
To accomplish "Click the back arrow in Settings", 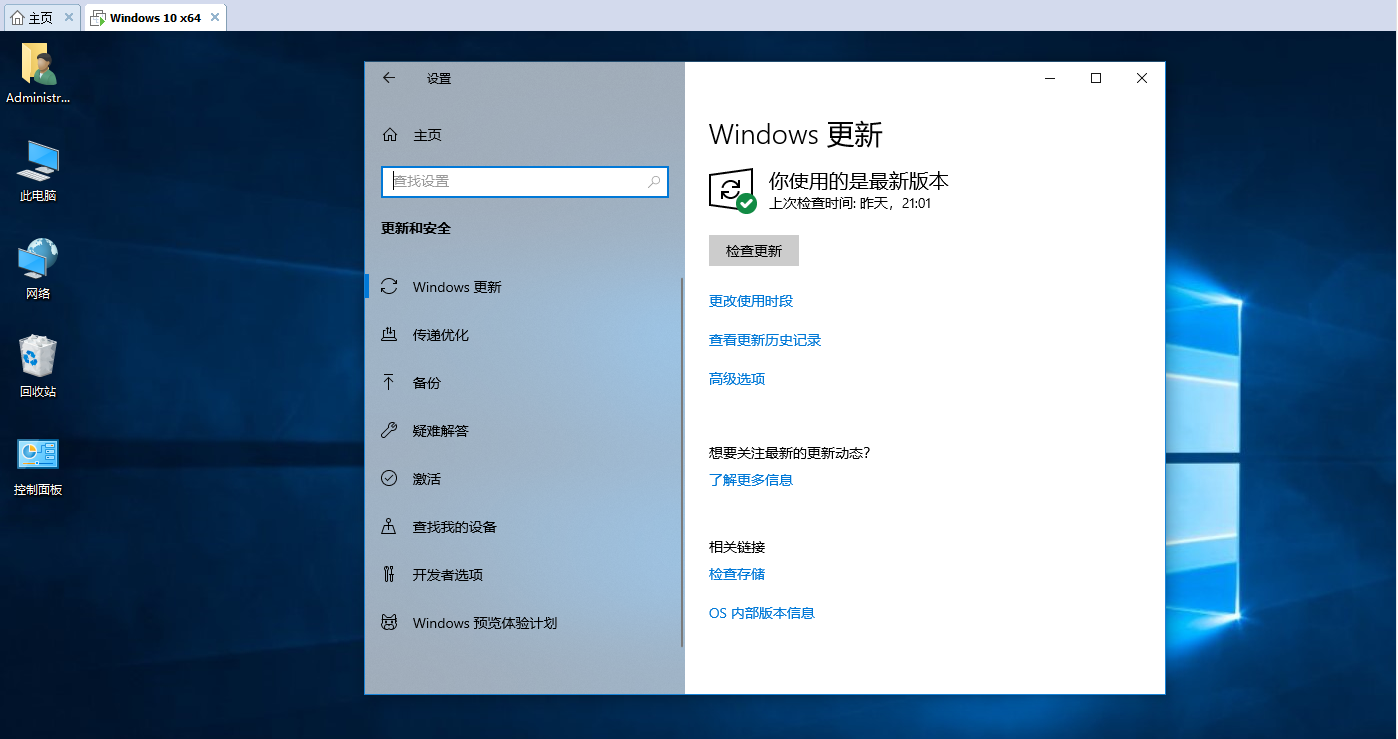I will [389, 78].
